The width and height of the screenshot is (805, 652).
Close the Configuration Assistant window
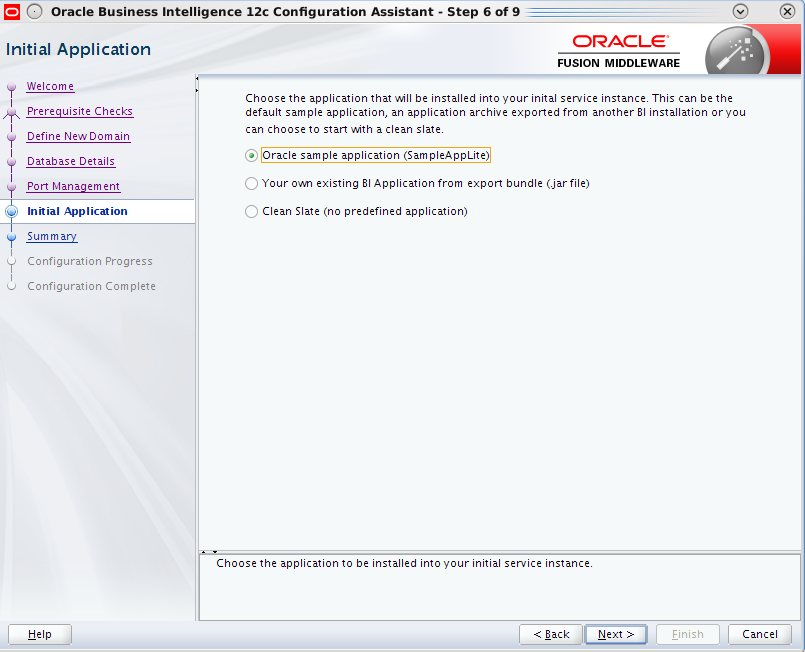(787, 11)
